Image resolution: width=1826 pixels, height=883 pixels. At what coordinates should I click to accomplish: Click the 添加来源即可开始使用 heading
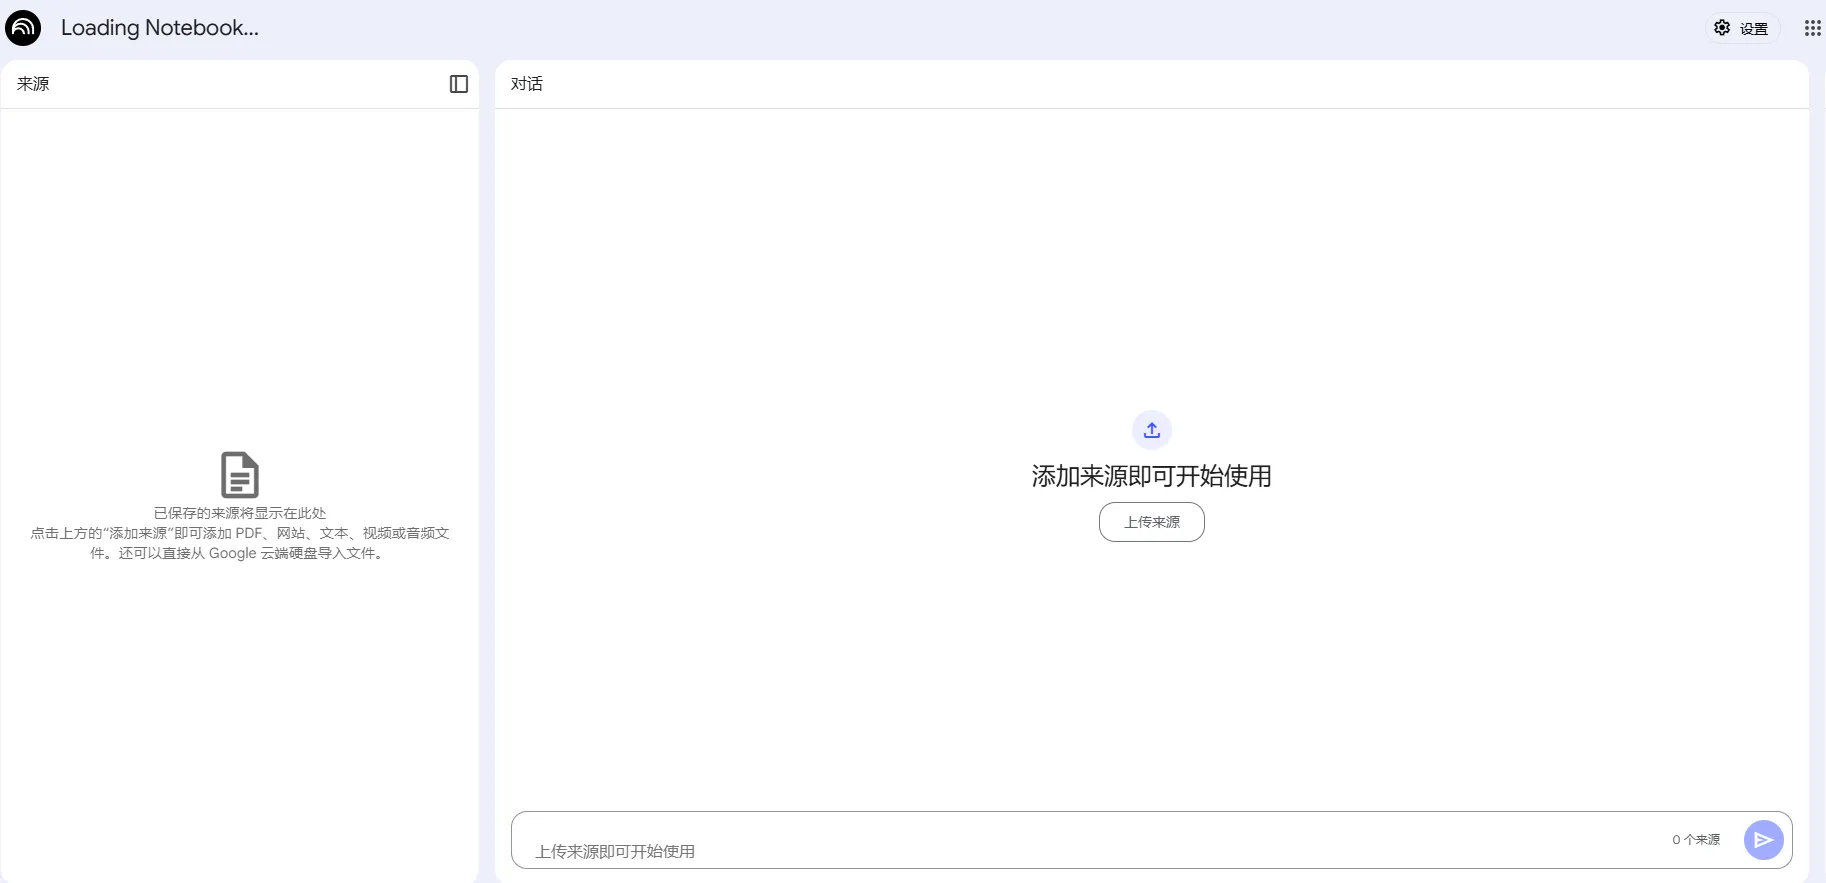1151,476
